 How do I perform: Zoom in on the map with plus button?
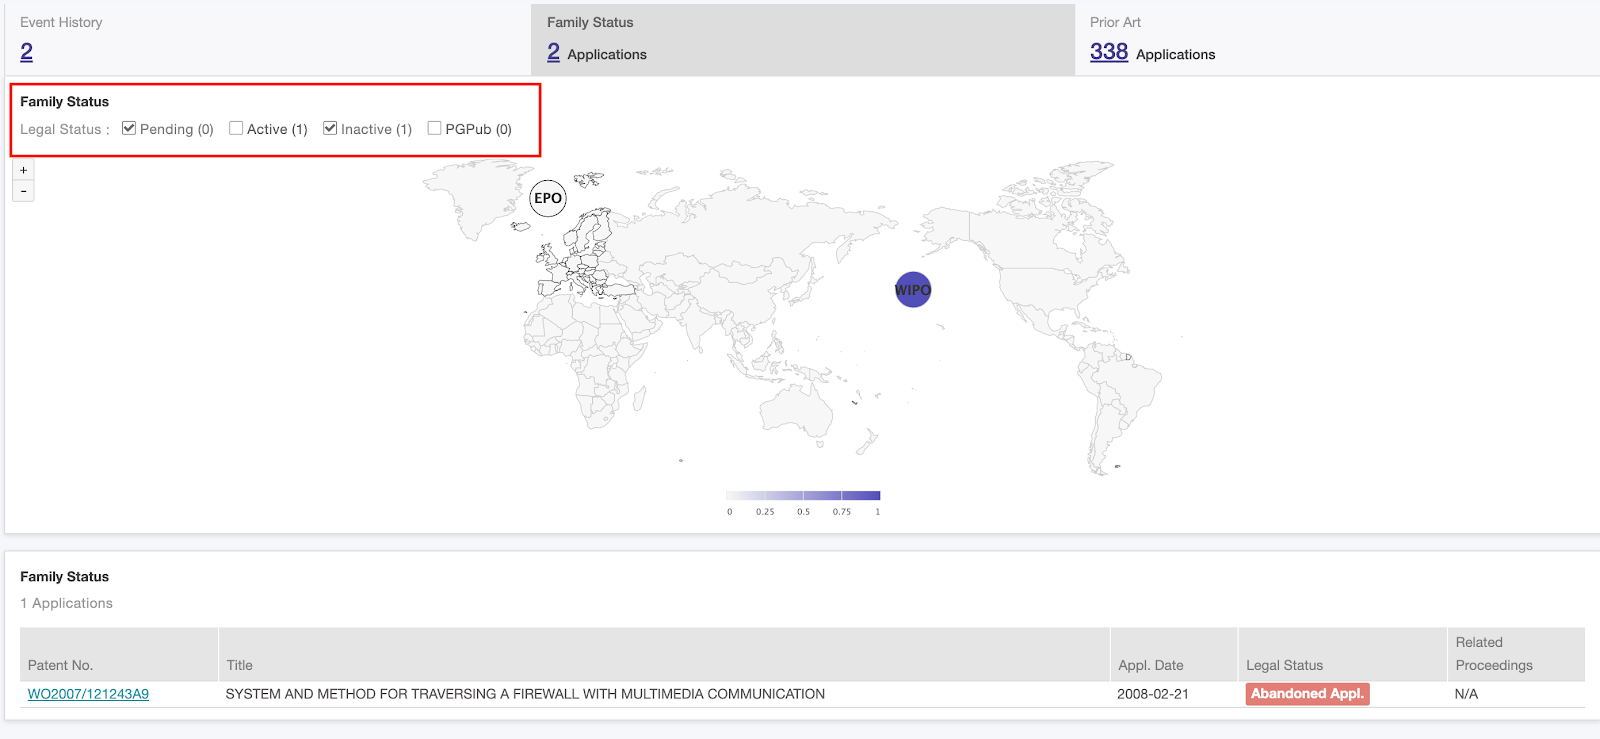[23, 170]
